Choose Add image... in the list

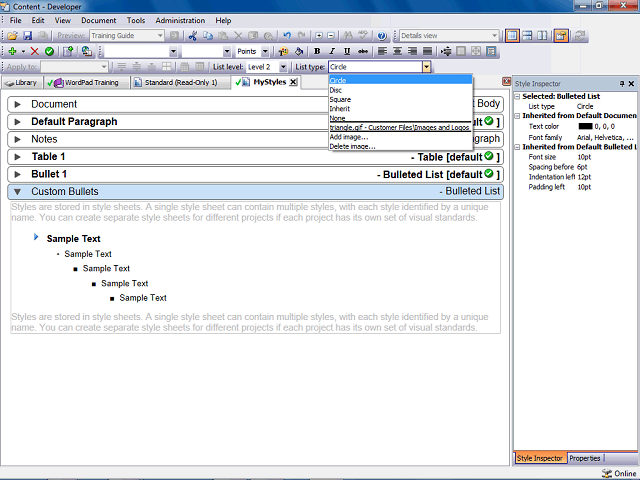[x=400, y=137]
